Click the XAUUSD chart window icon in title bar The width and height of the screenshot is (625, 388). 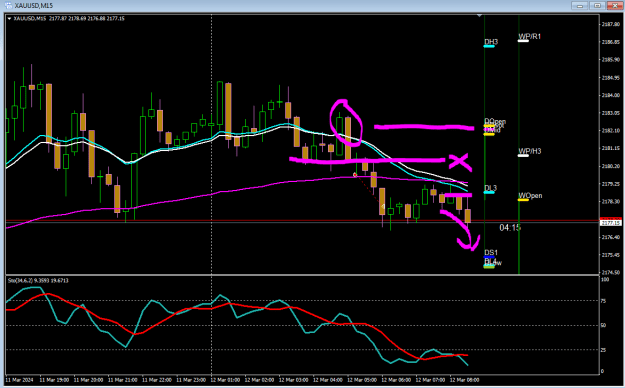8,6
